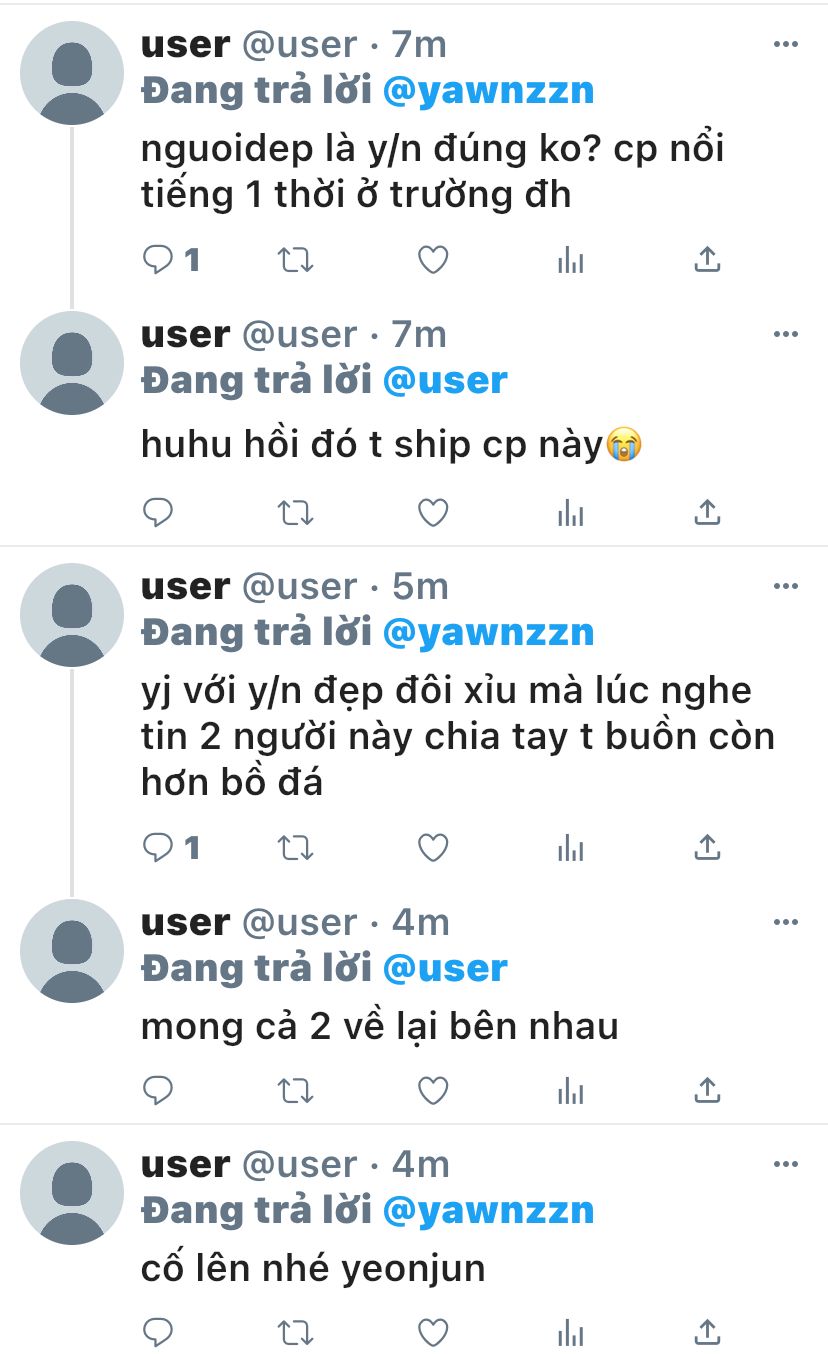The height and width of the screenshot is (1354, 828).
Task: Share the 'cố lên nhé yeonjun' tweet
Action: [707, 1333]
